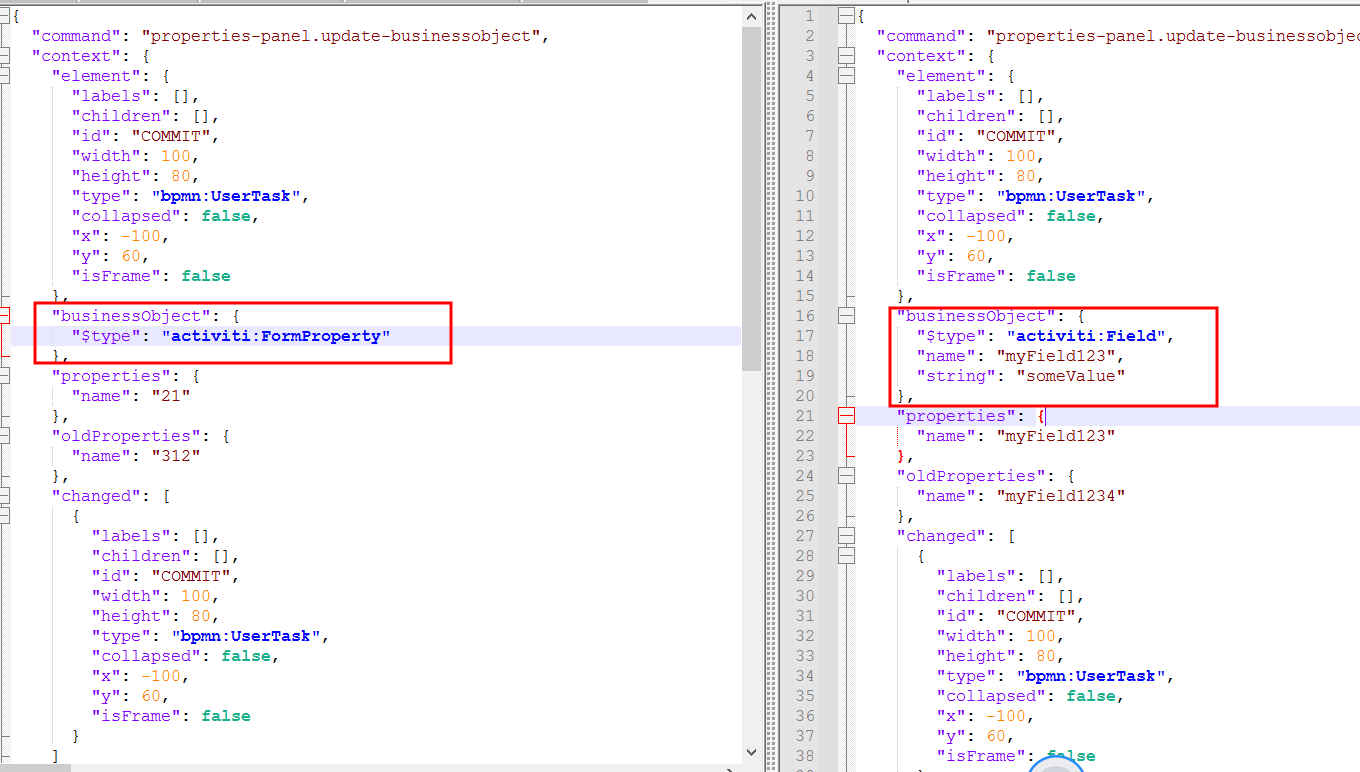Collapse the "oldProperties" fold in left pane

3,436
